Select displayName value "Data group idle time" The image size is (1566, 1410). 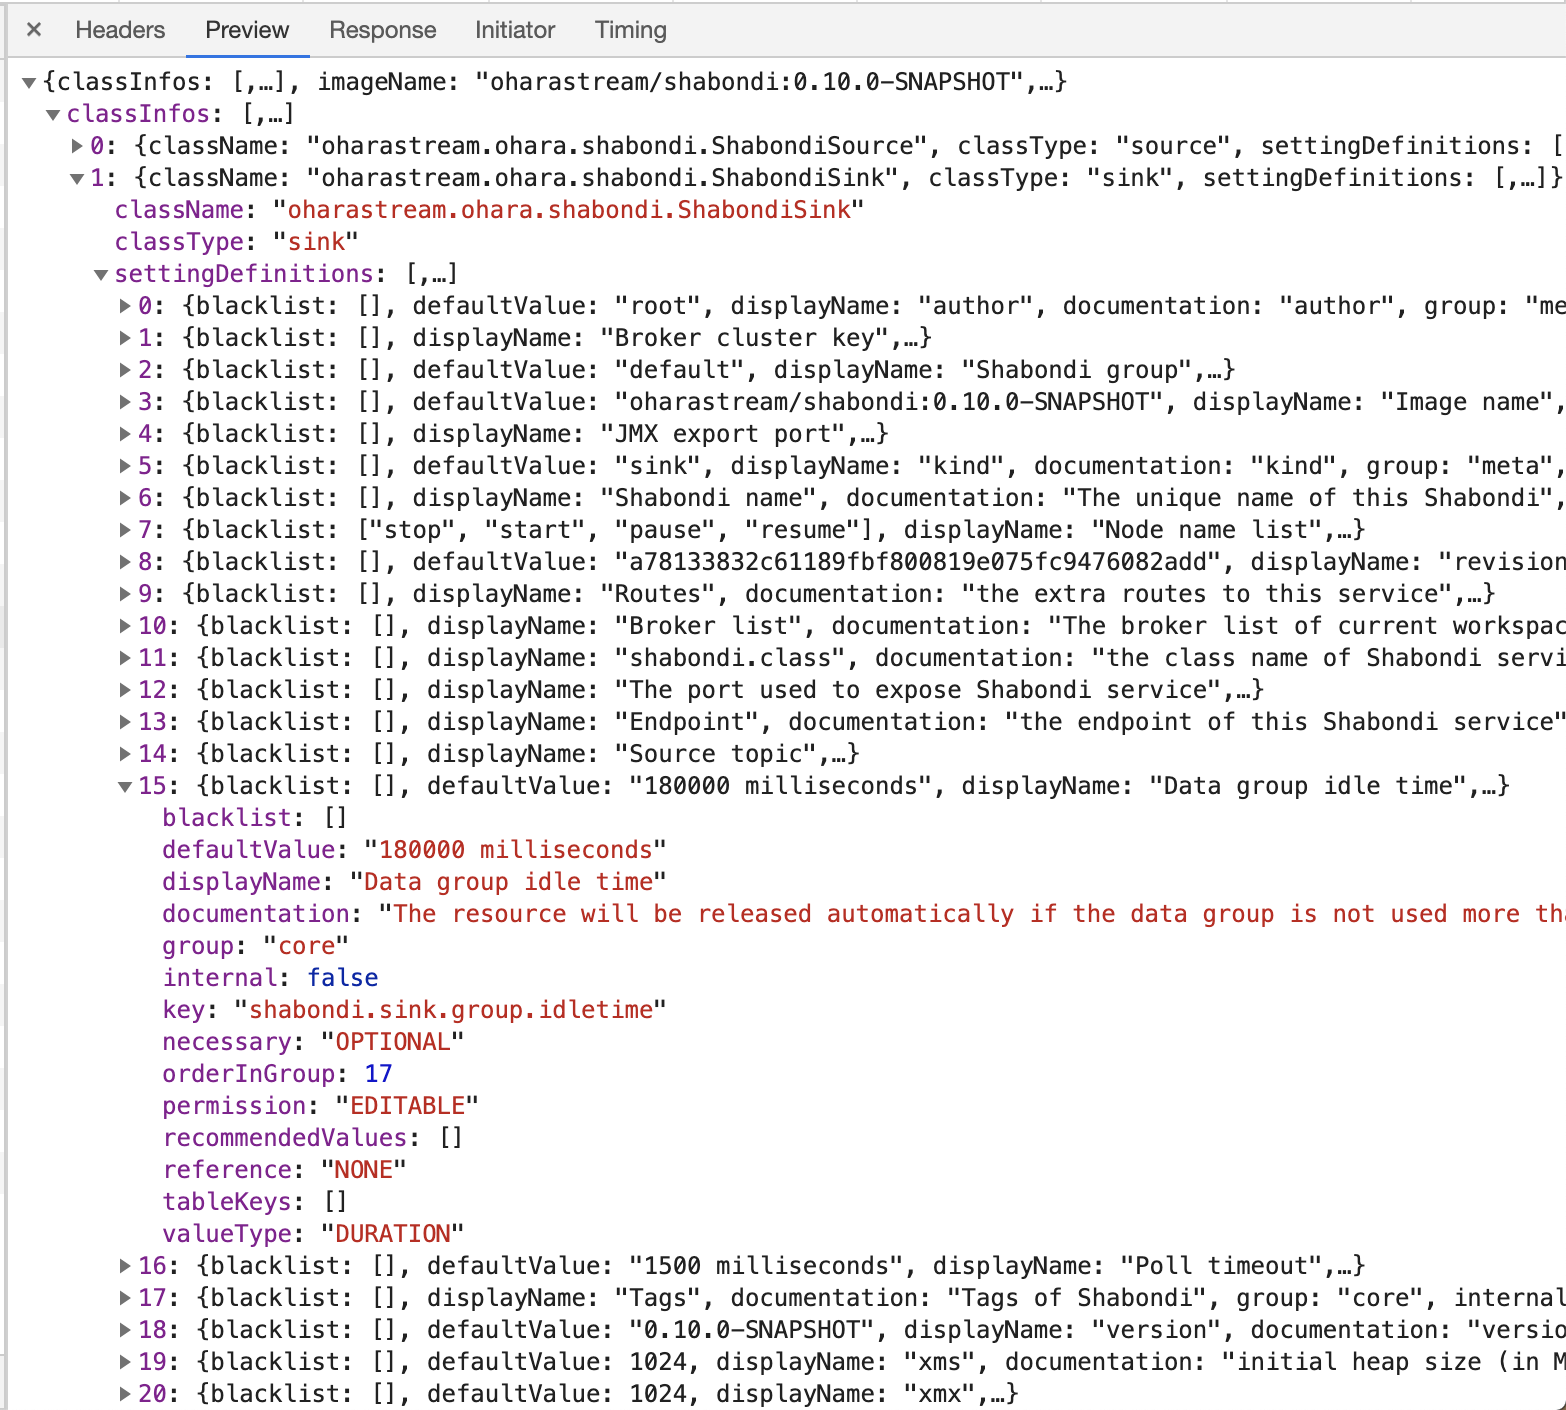coord(508,882)
